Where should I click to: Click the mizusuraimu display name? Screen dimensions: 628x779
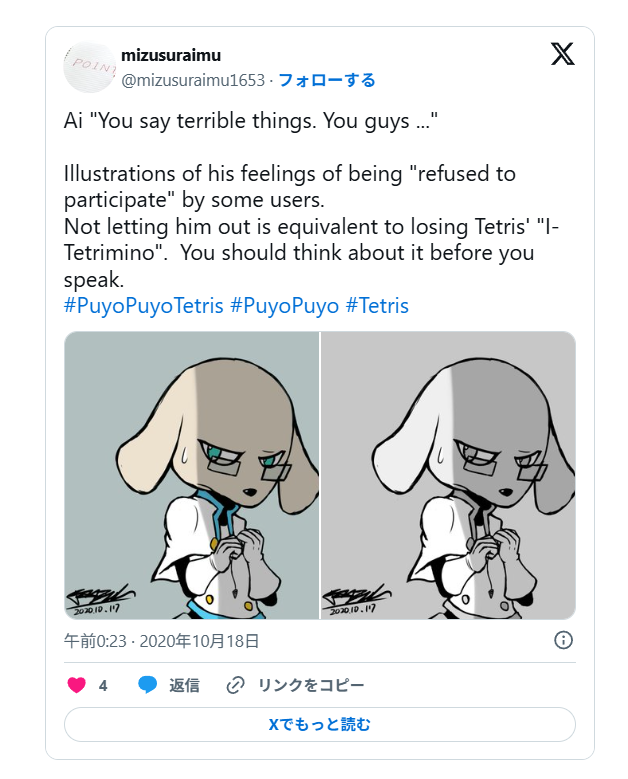coord(170,55)
